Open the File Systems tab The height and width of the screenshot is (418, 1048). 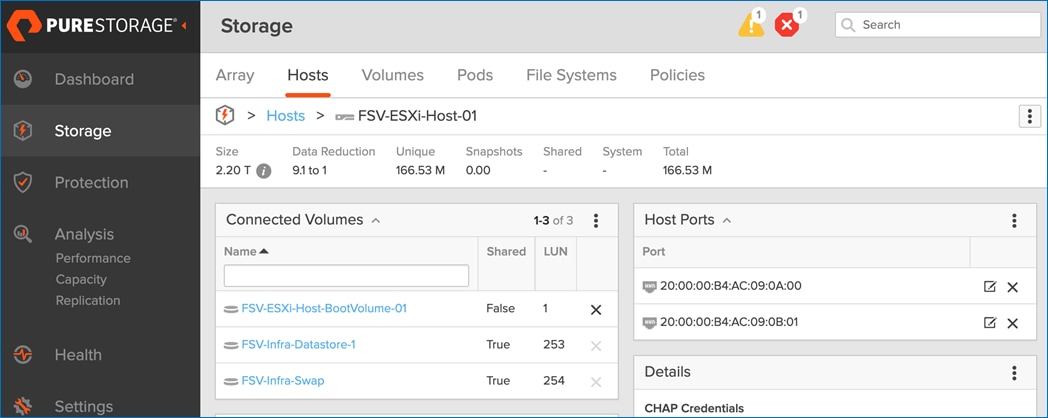571,75
